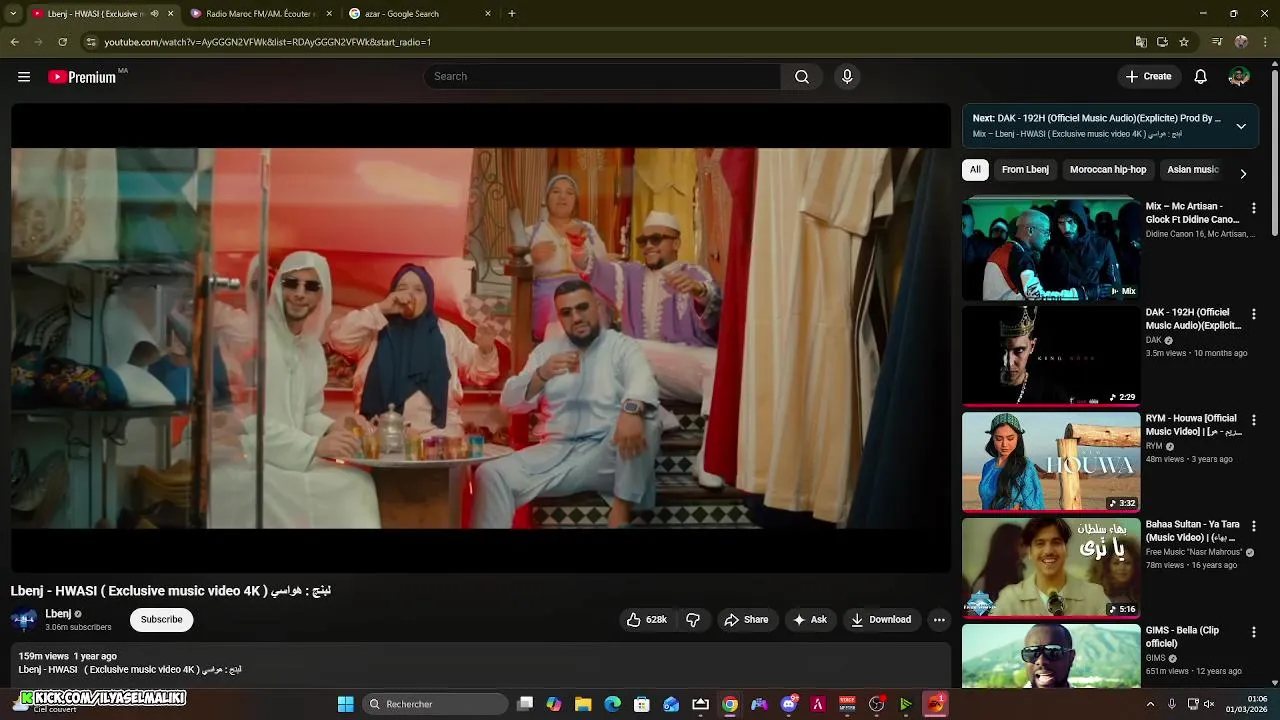Download the video with Download button
1280x720 pixels.
(x=881, y=620)
